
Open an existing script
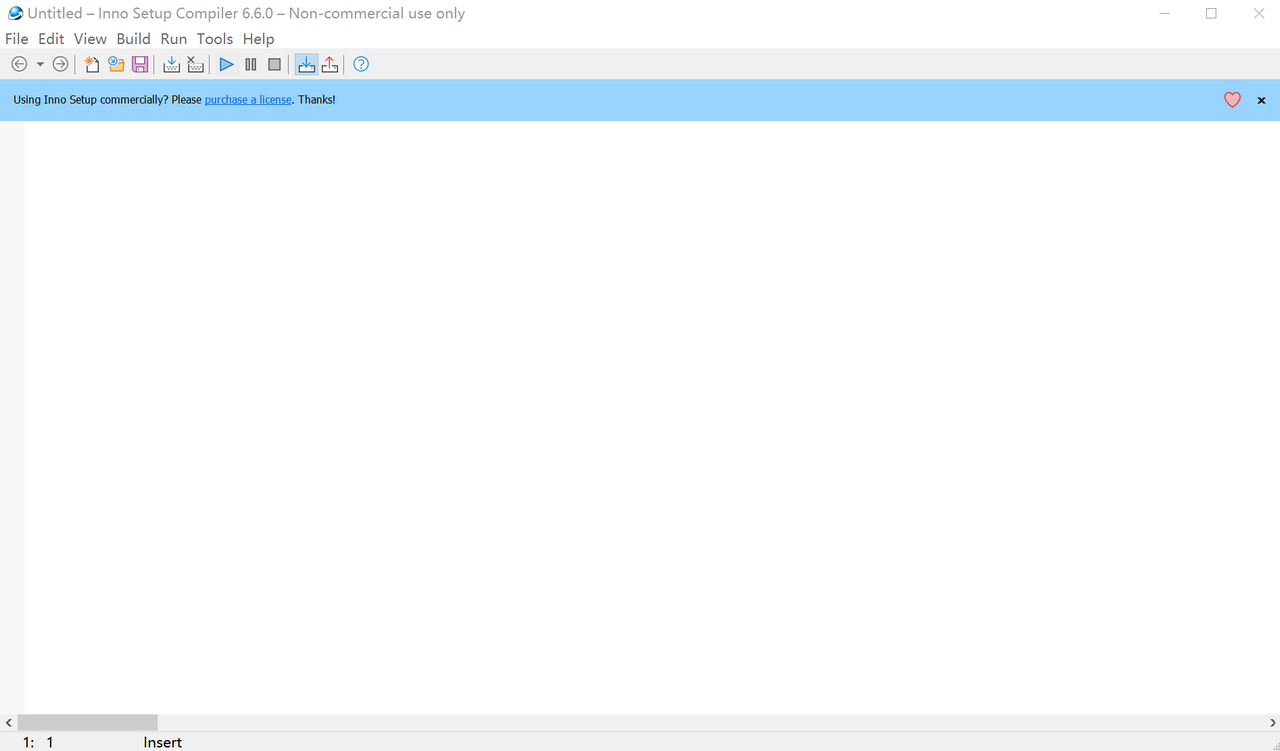pos(116,64)
